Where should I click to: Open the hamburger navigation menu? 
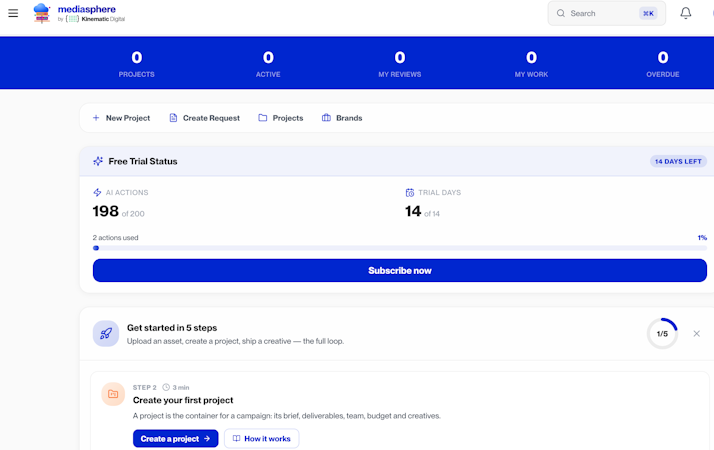[x=13, y=13]
